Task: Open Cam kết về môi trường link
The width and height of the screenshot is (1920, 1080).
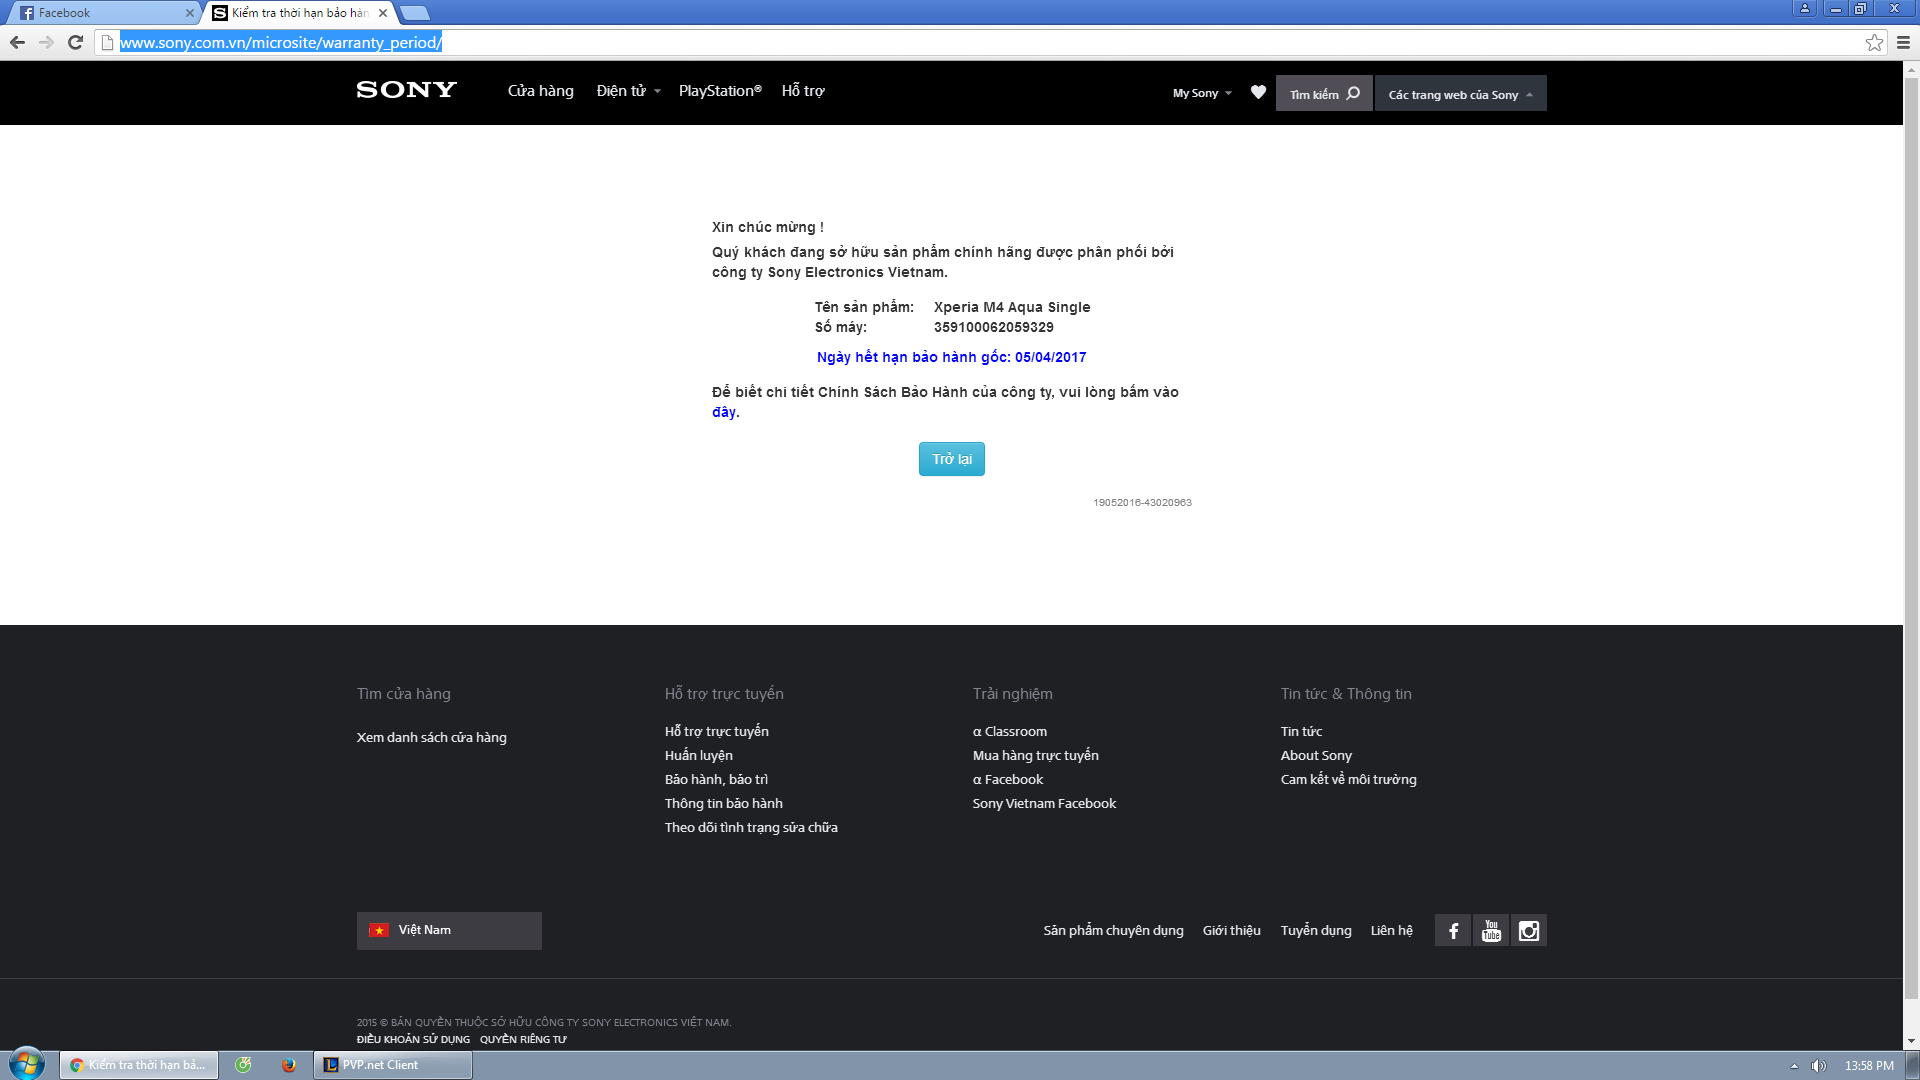Action: [x=1349, y=779]
